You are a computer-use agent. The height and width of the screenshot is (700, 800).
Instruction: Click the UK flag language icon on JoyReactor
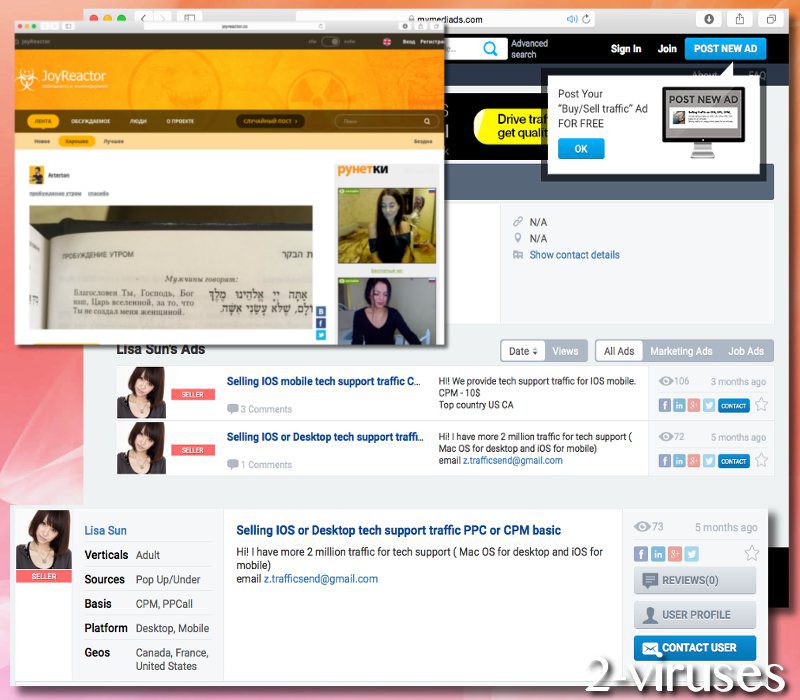click(x=387, y=41)
